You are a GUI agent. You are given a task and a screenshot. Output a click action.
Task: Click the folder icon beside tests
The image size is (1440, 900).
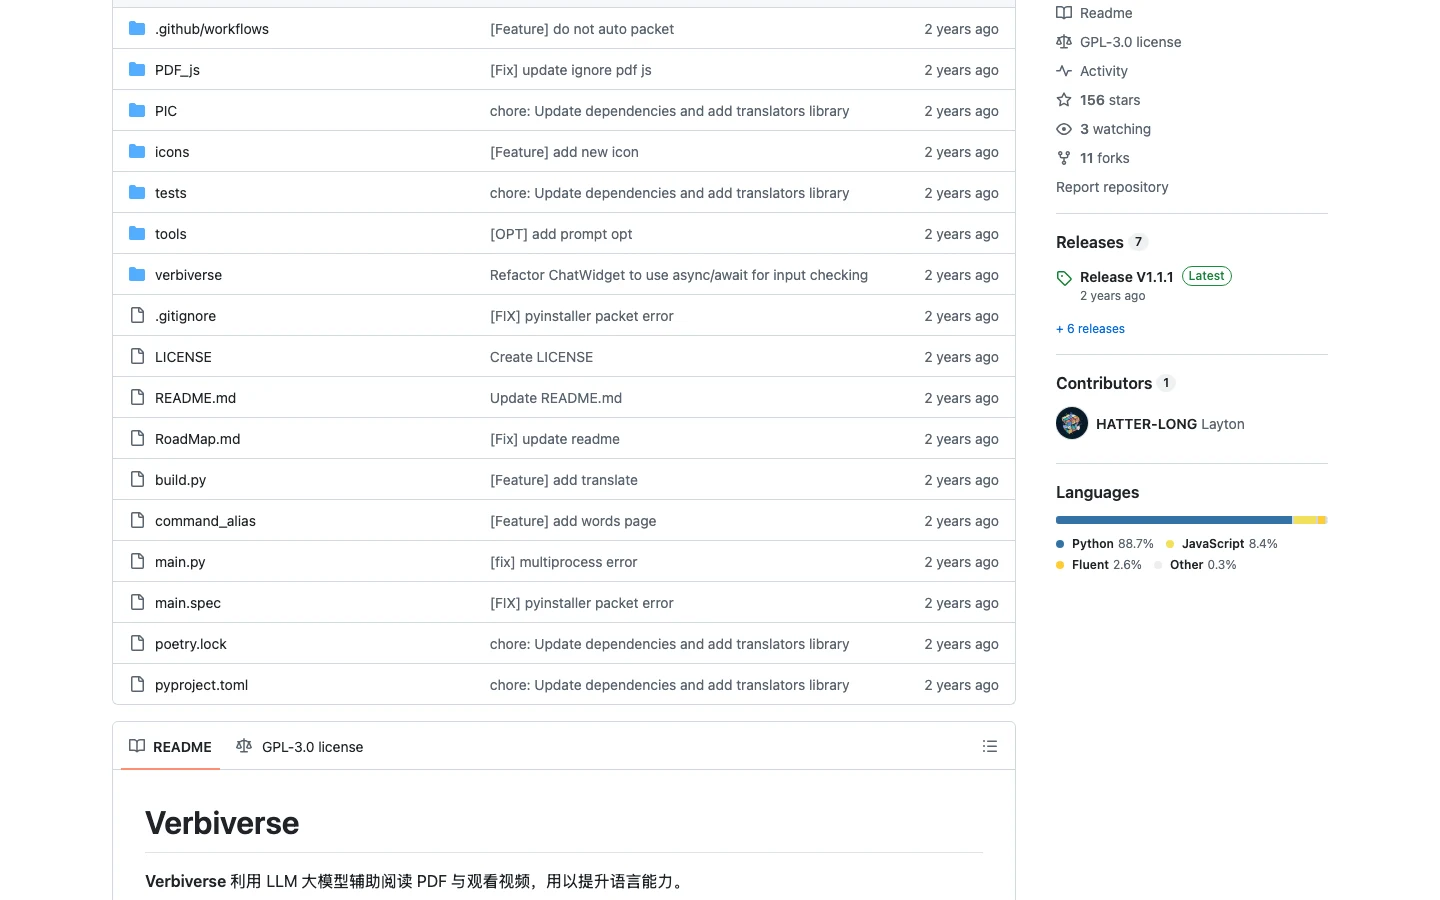coord(137,193)
